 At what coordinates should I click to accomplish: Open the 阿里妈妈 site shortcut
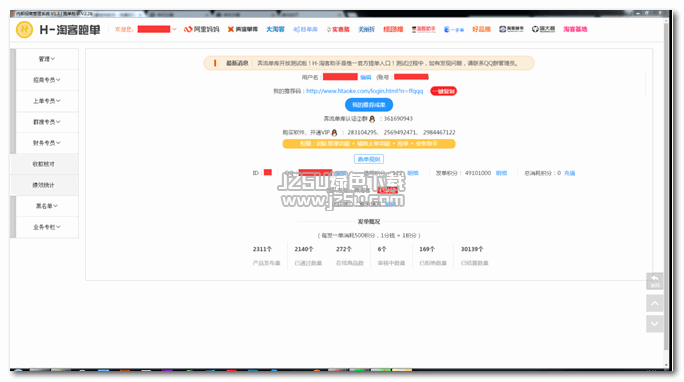(202, 29)
